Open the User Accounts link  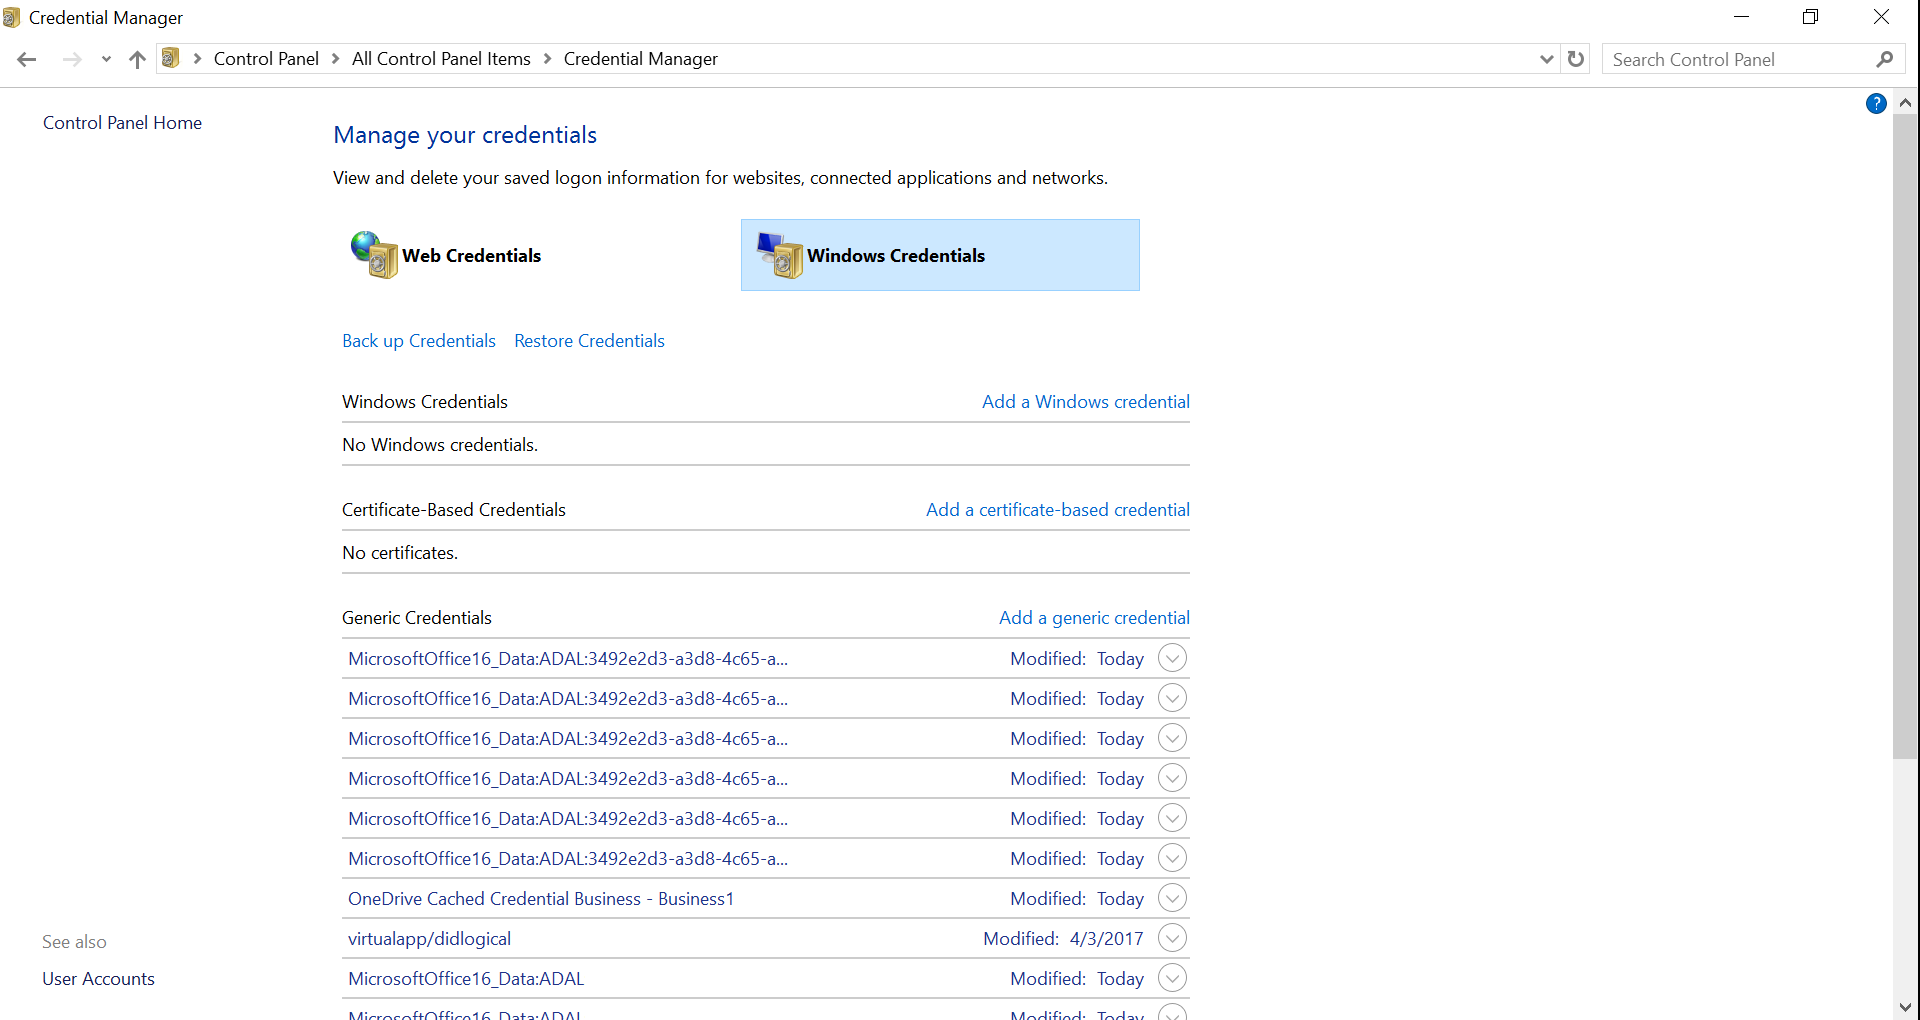pos(97,978)
